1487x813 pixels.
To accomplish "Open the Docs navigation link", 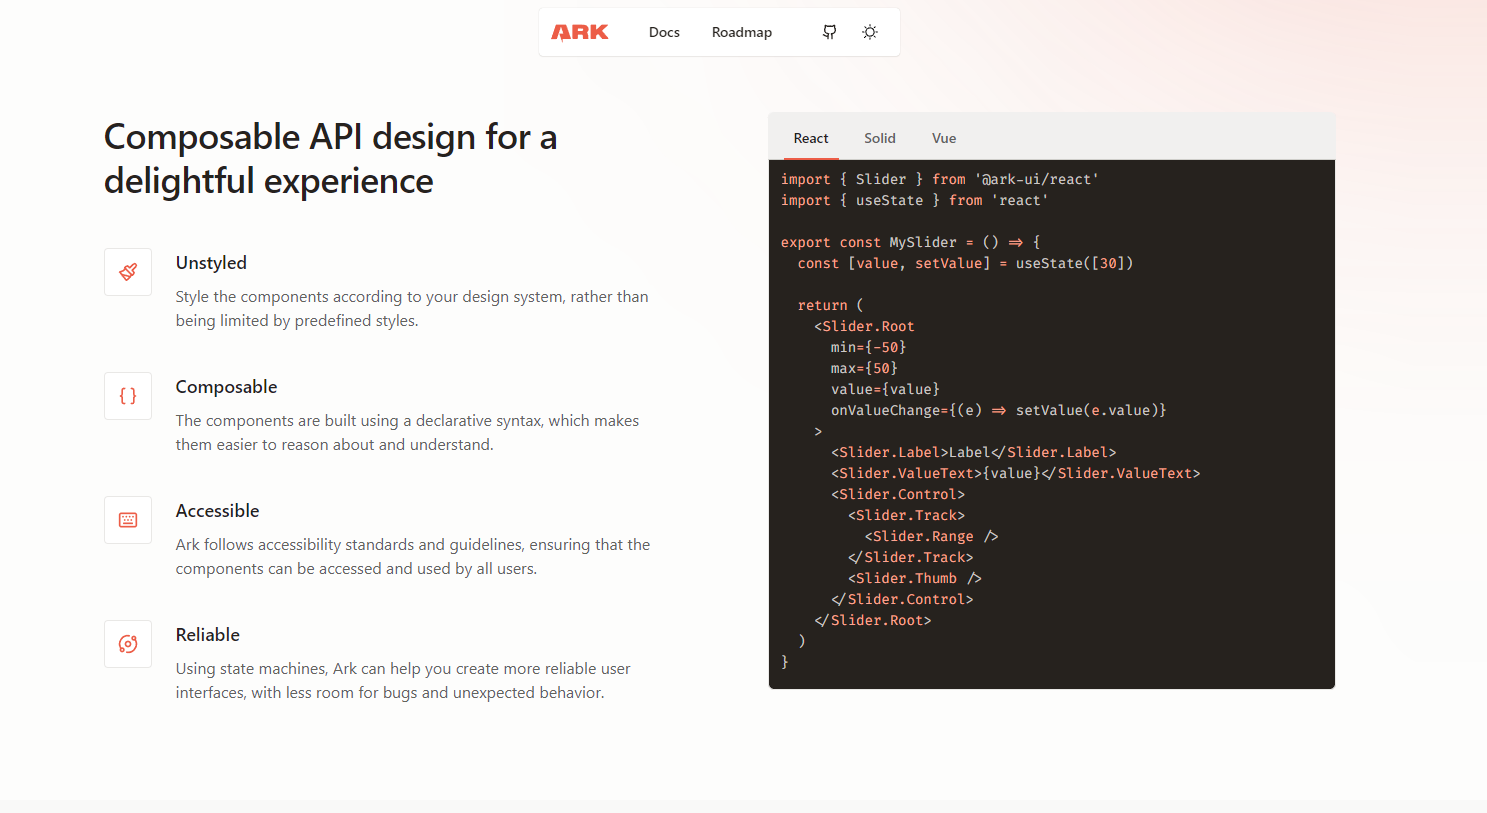I will point(664,32).
